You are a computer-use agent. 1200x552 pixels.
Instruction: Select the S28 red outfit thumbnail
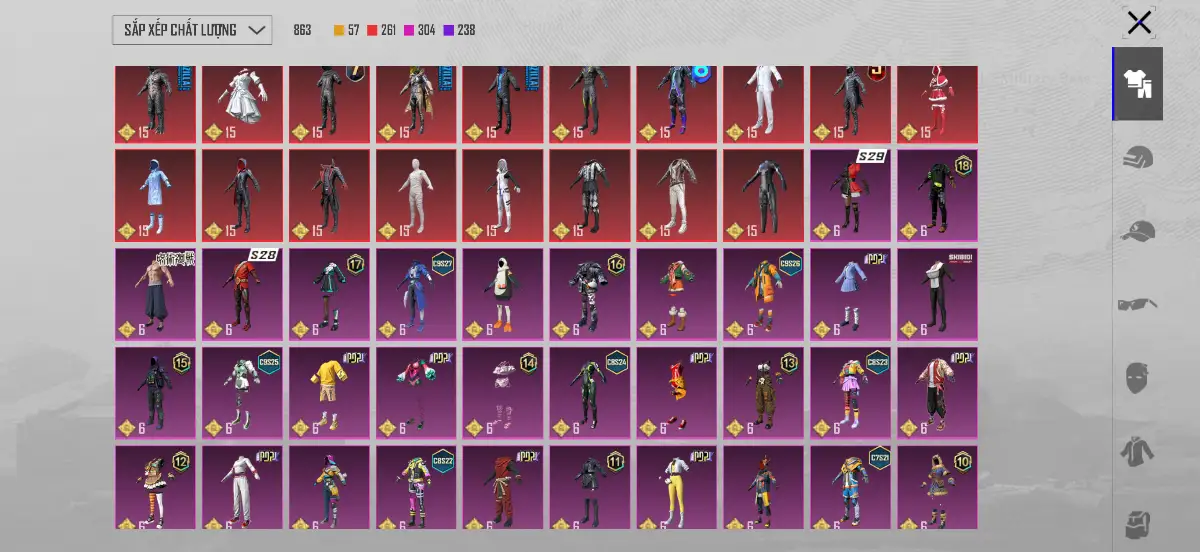tap(242, 294)
